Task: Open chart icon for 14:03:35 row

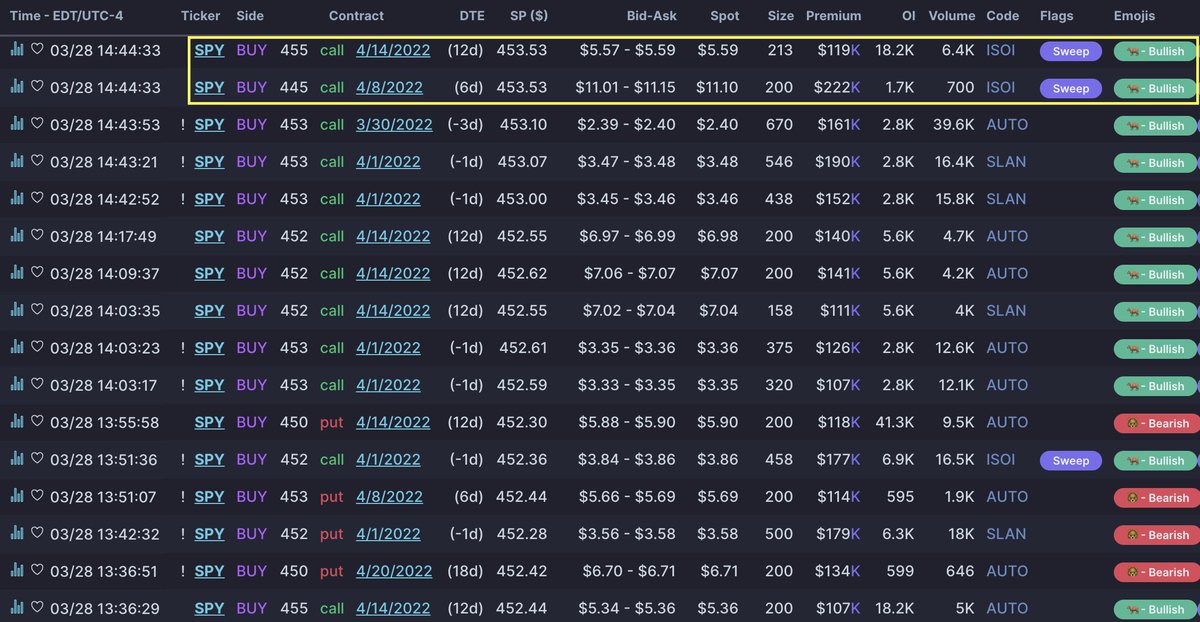Action: pyautogui.click(x=17, y=310)
